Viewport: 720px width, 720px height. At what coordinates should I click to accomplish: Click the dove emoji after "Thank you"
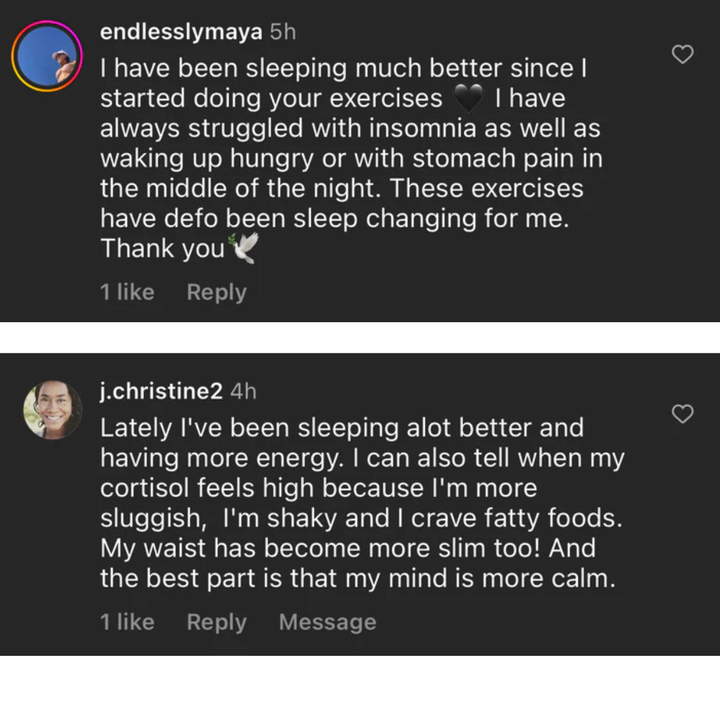[x=245, y=249]
